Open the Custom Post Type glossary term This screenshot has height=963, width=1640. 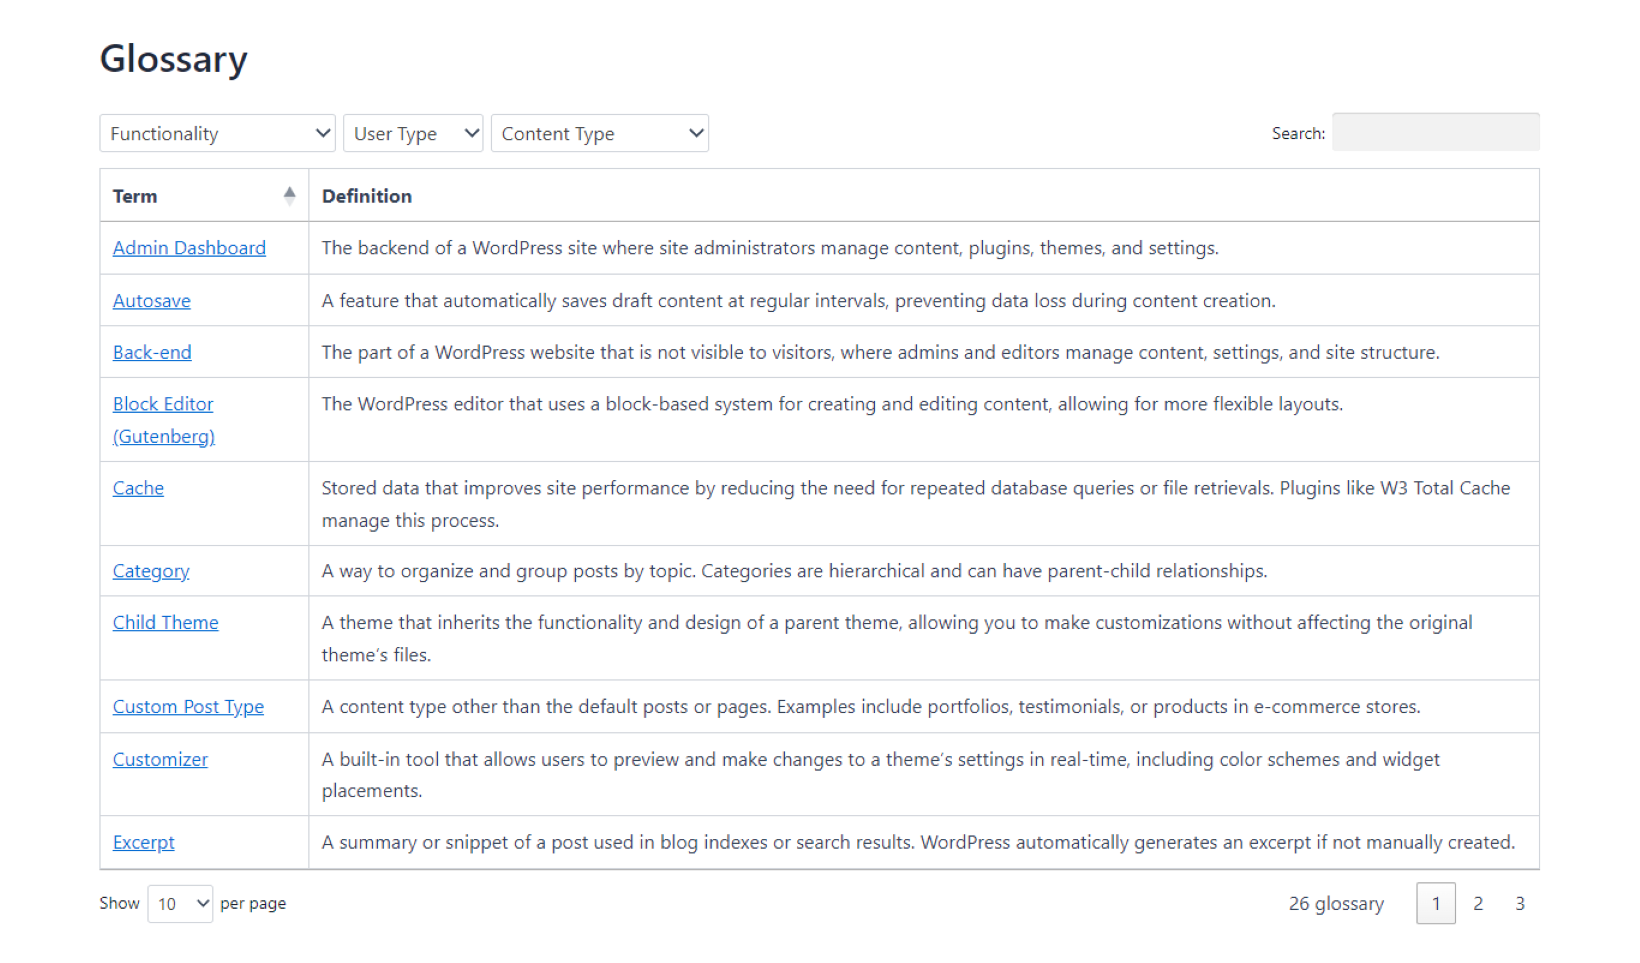(x=188, y=706)
